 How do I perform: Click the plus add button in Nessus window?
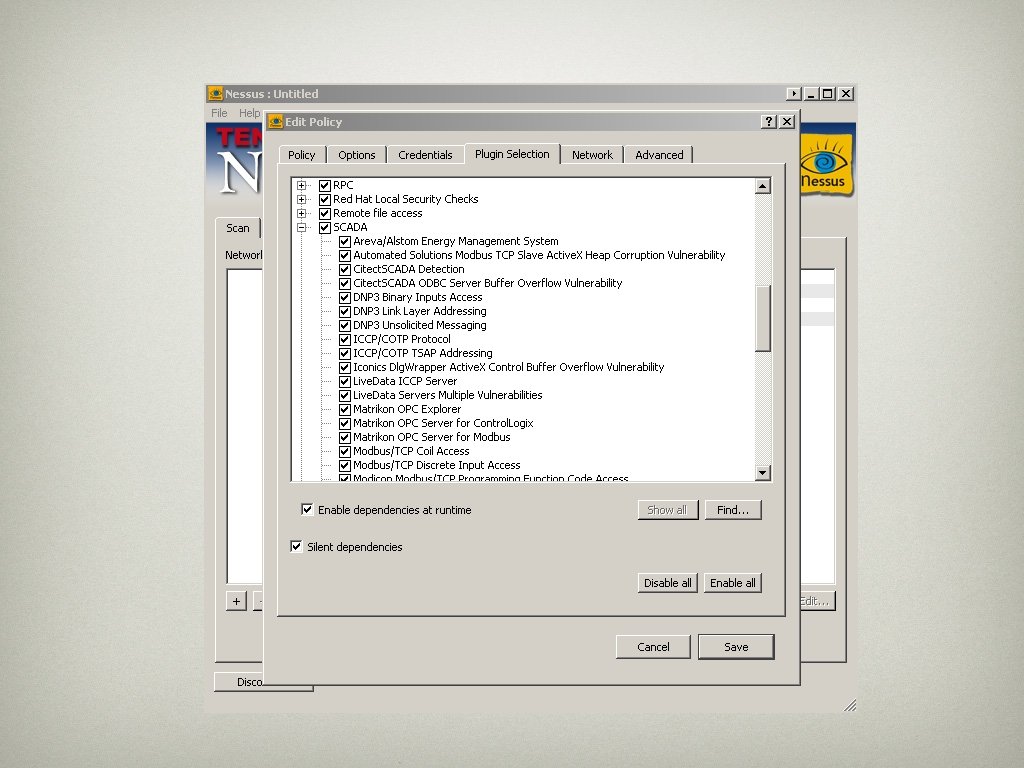(236, 601)
